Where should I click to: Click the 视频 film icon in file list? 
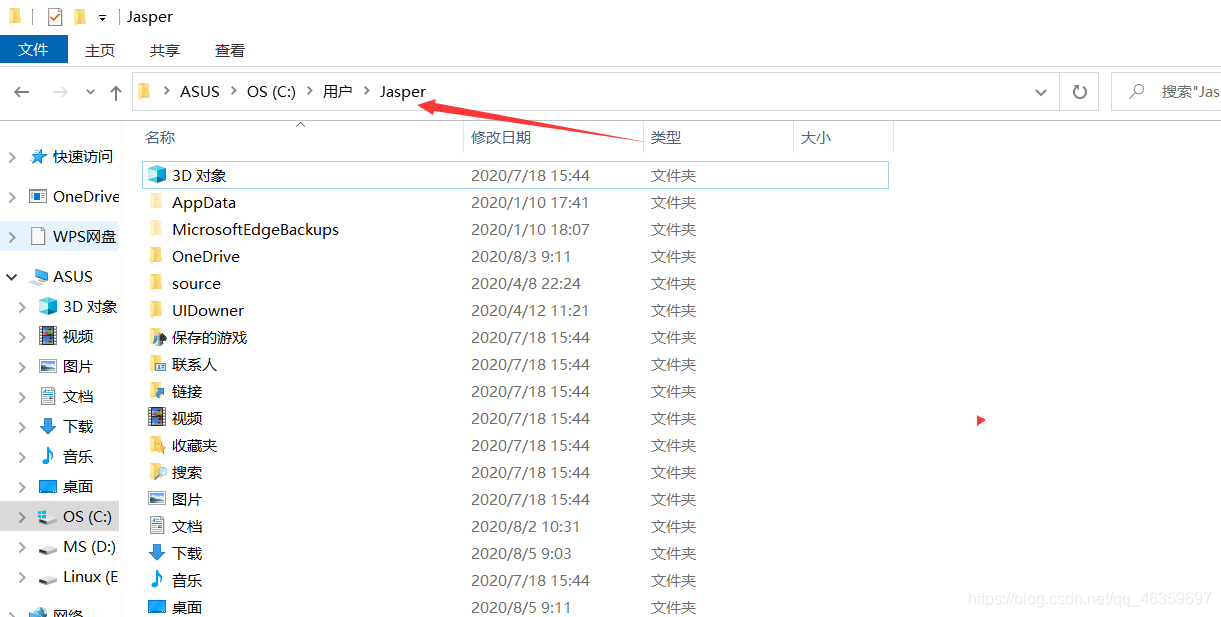tap(156, 418)
